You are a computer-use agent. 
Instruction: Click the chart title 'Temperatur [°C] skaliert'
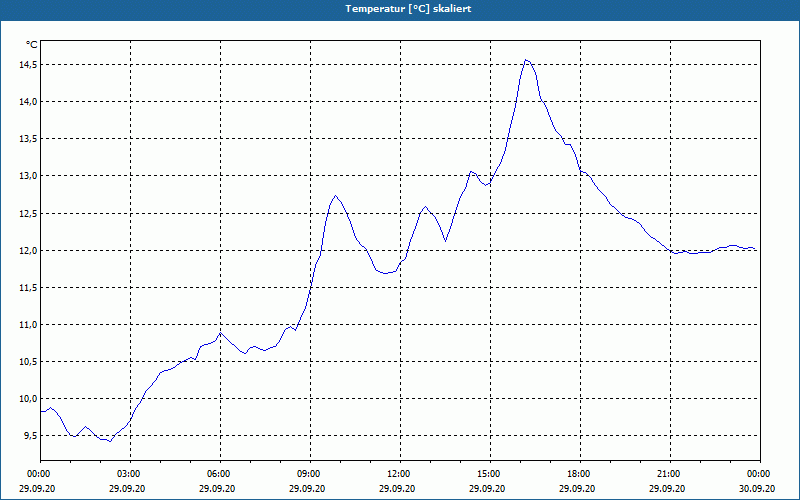pos(408,9)
